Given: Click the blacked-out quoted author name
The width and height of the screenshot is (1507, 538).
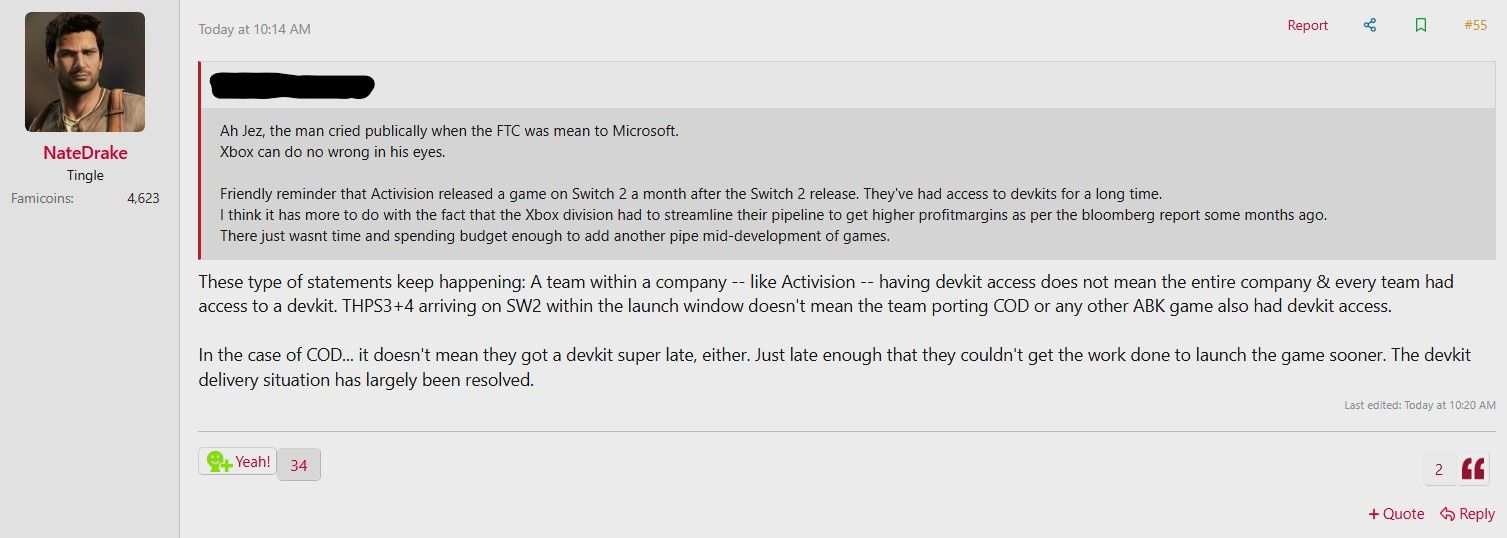Looking at the screenshot, I should (292, 86).
